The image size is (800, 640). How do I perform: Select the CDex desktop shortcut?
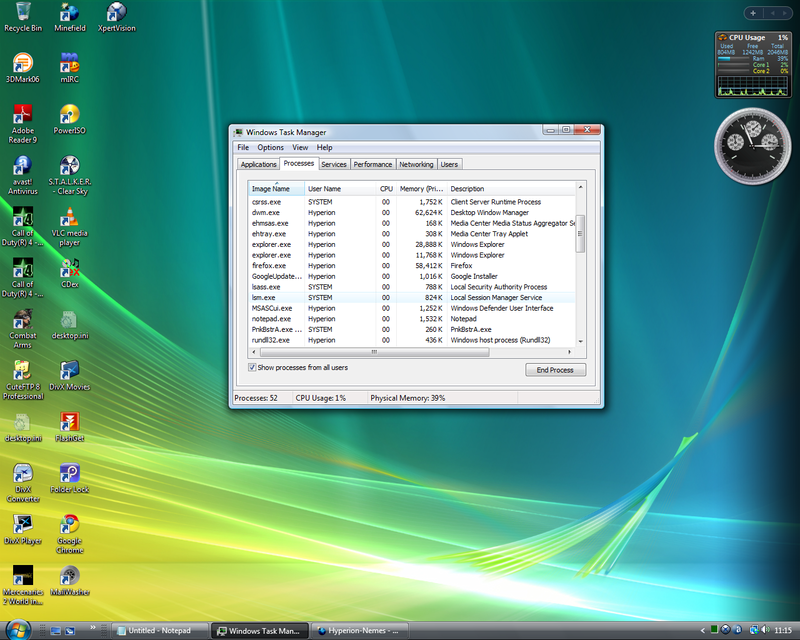tap(70, 274)
